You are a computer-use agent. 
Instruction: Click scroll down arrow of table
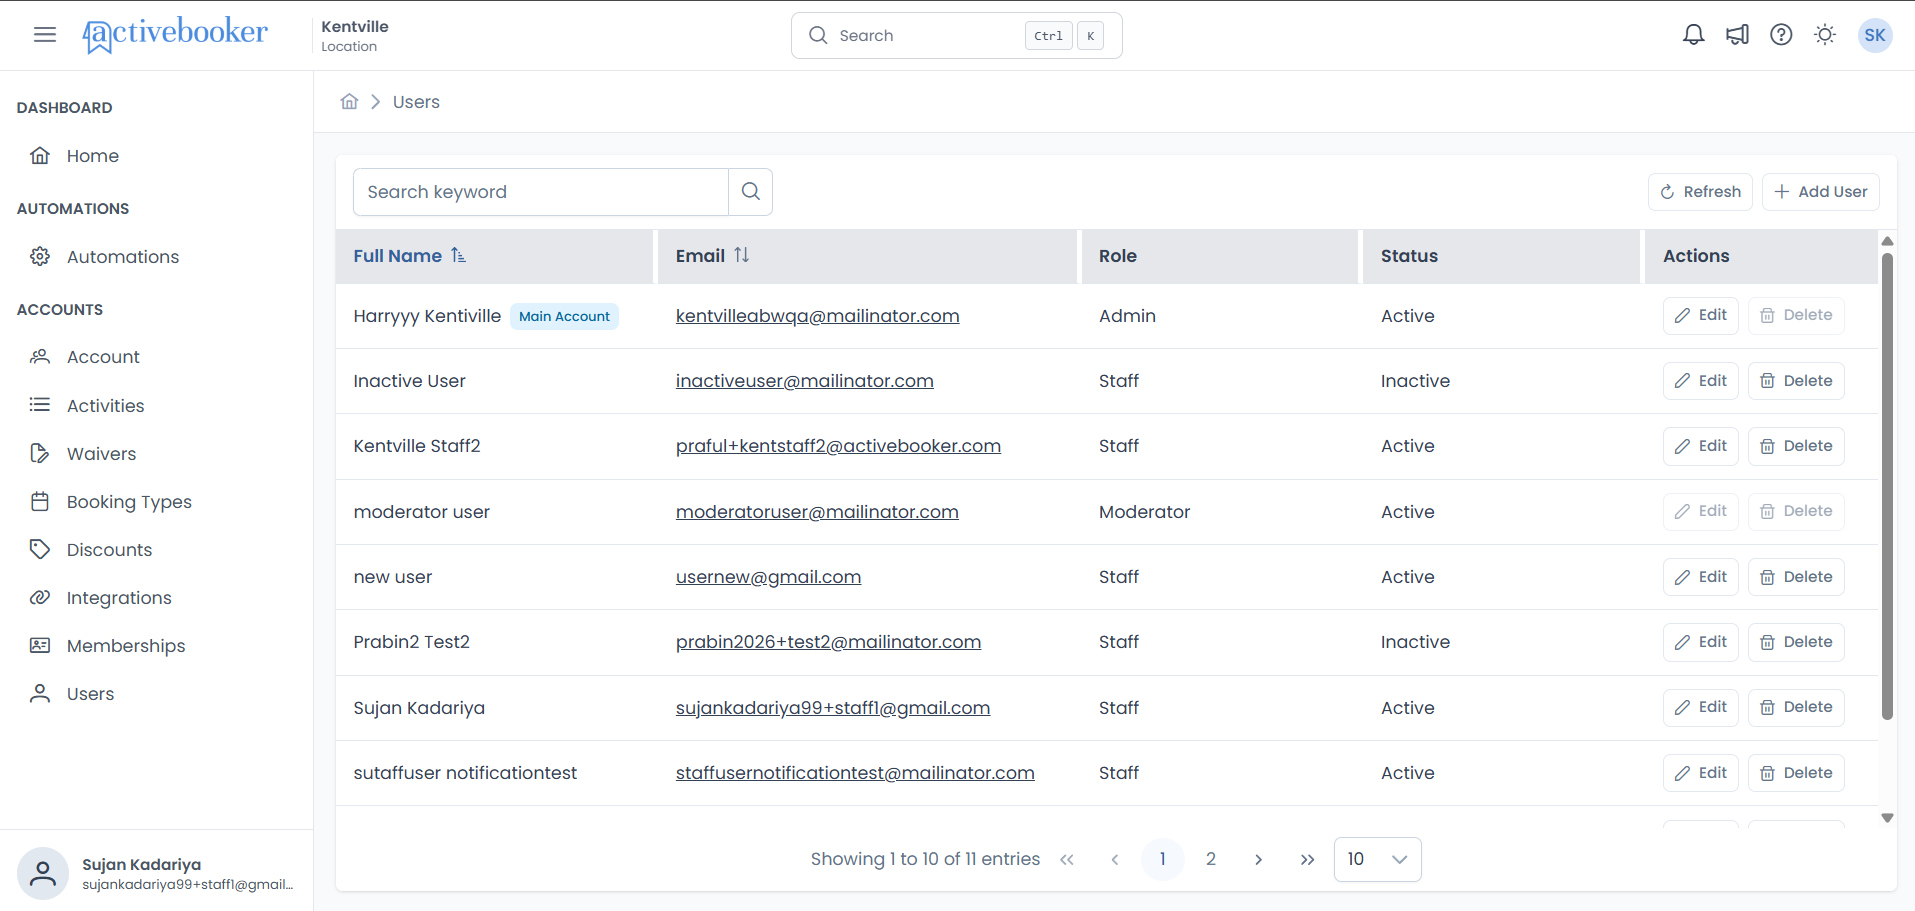pos(1887,818)
